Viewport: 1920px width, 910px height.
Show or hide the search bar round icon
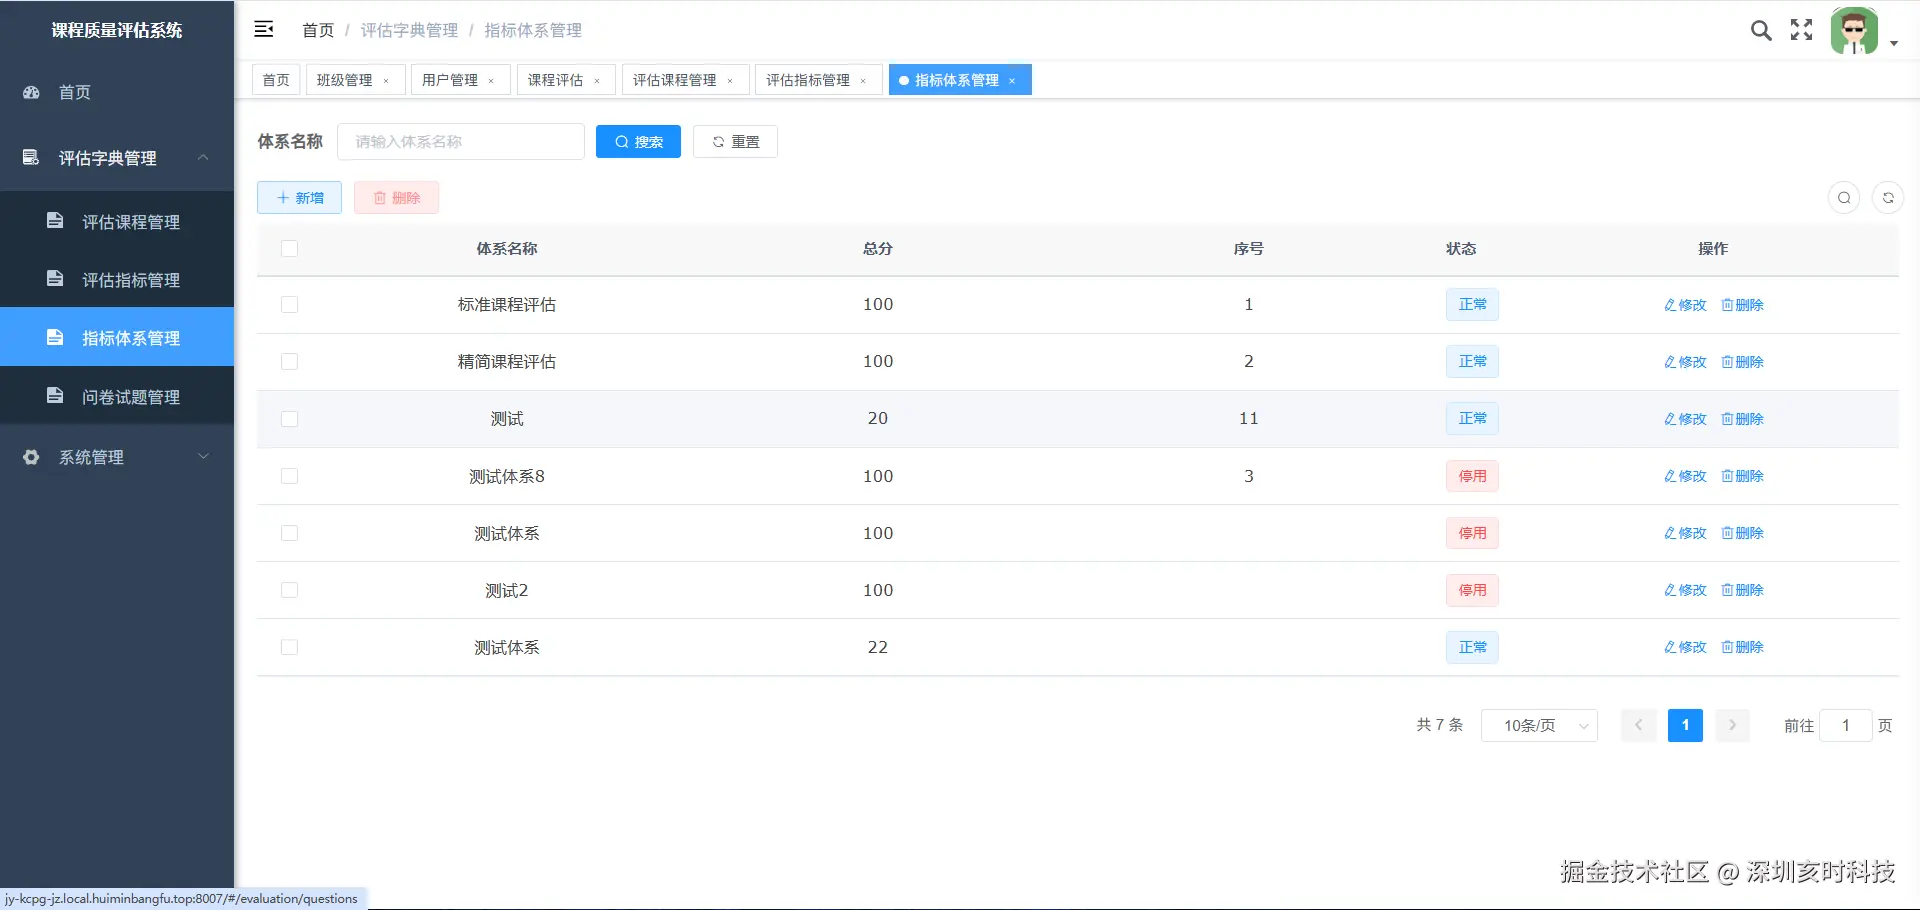point(1844,198)
